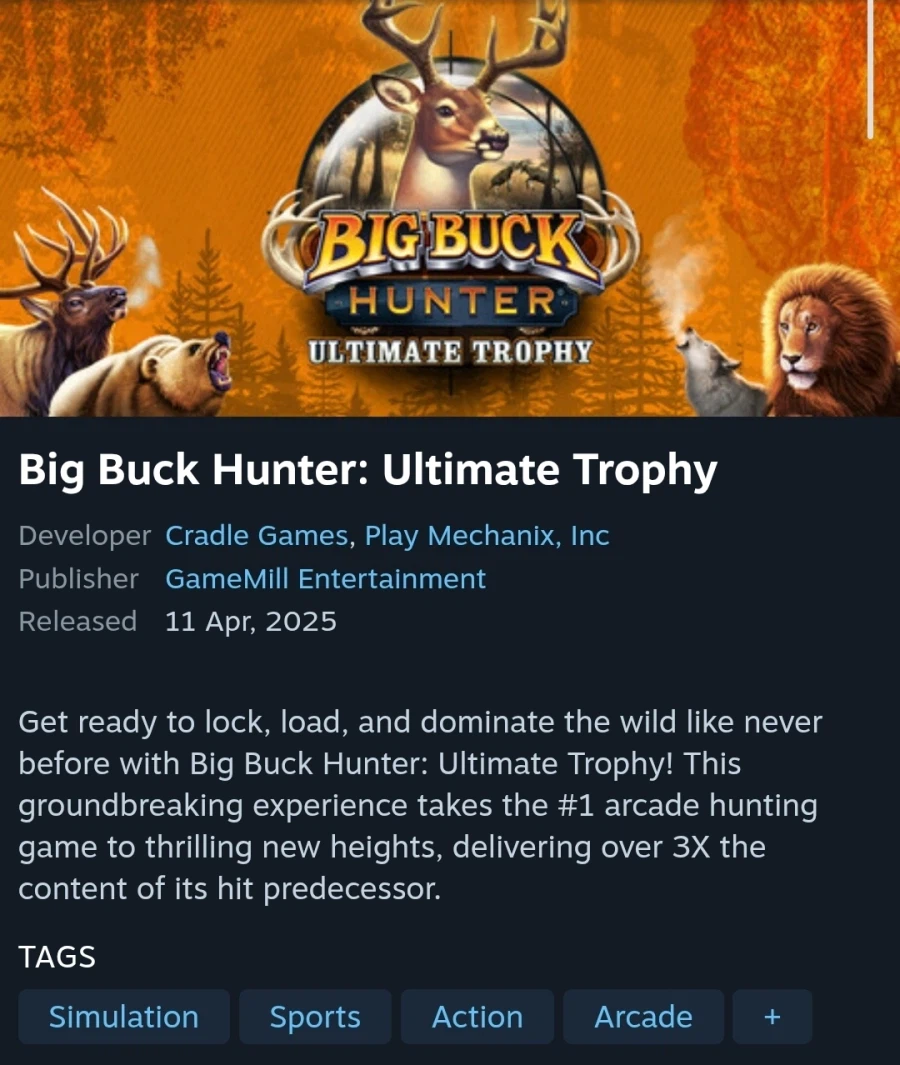Click the Ultimate Trophy subtitle in the banner
Image resolution: width=900 pixels, height=1065 pixels.
pos(450,352)
